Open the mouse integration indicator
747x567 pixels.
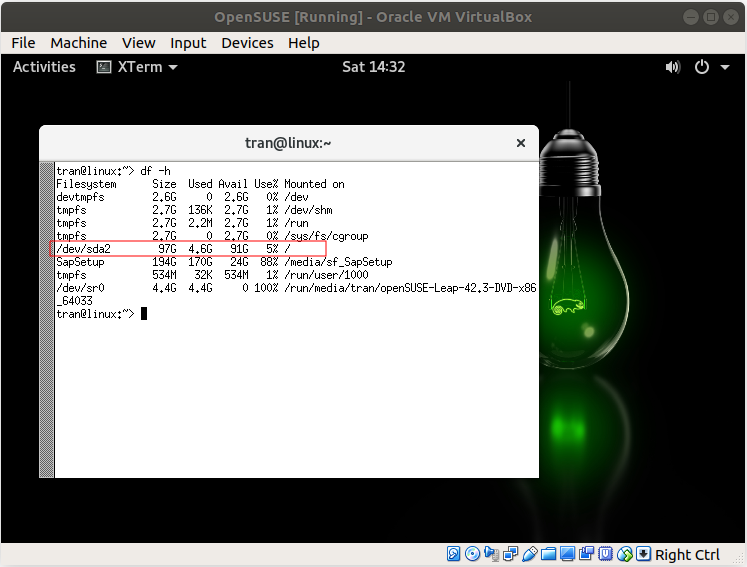[x=625, y=554]
